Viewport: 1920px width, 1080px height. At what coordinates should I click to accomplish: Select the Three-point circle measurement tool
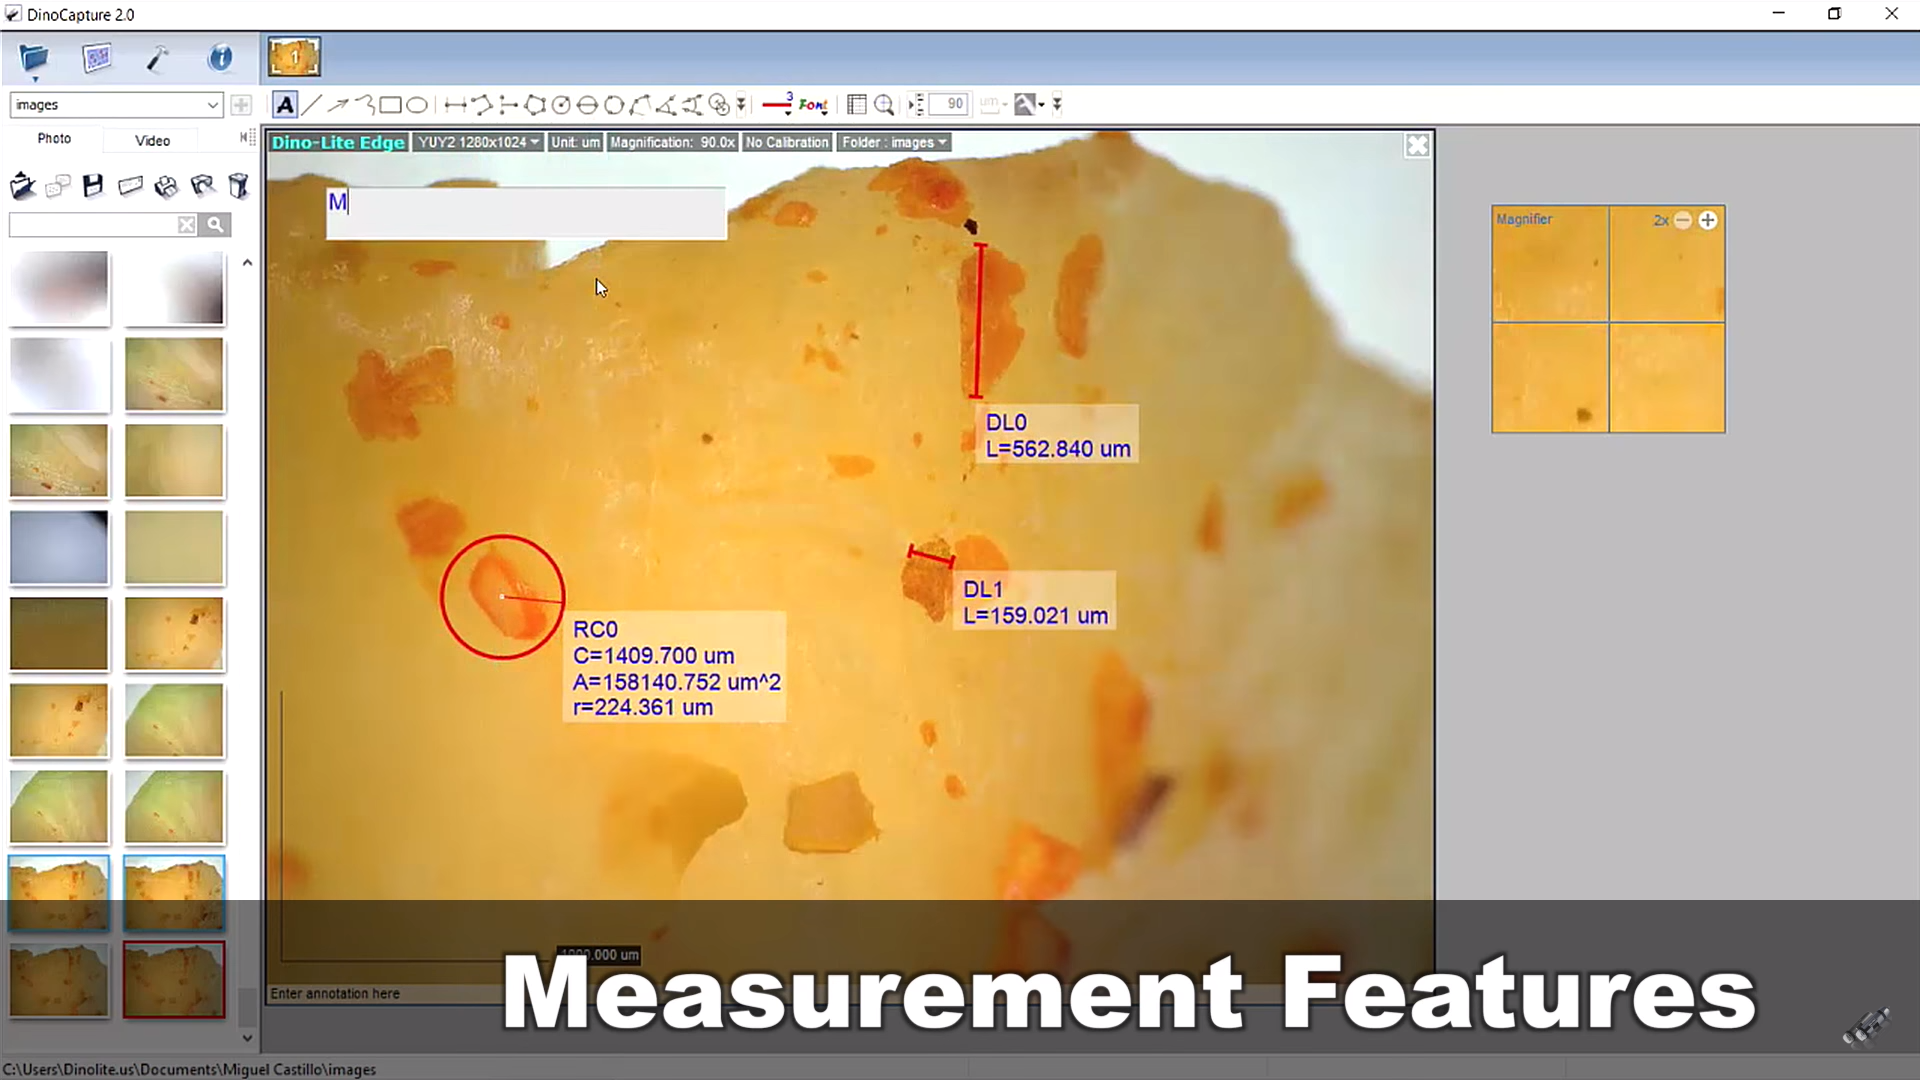(x=614, y=104)
